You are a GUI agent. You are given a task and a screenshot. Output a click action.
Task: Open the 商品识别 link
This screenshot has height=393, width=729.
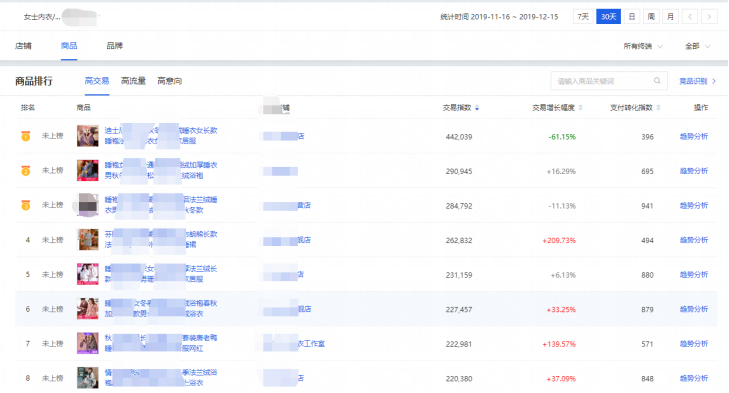point(697,81)
